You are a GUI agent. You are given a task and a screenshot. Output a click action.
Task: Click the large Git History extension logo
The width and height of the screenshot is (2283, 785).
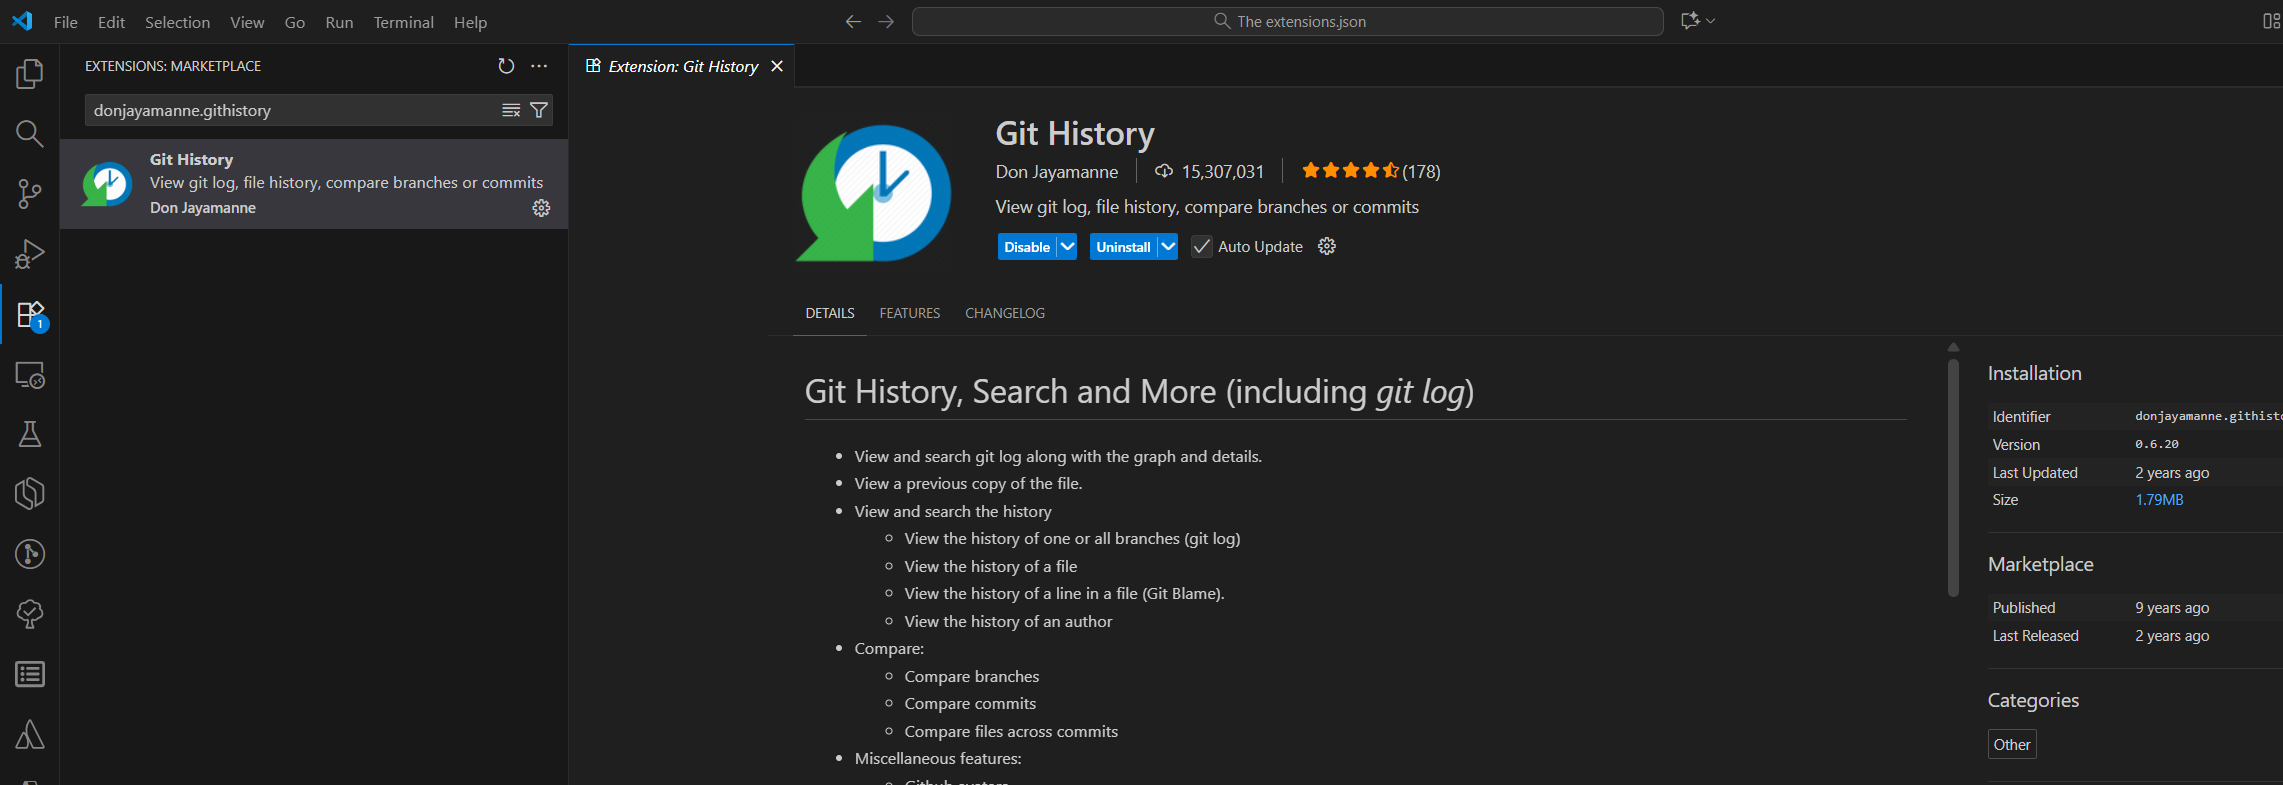click(873, 193)
